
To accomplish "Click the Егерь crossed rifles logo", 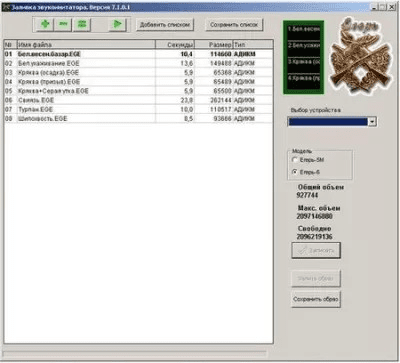I will [360, 55].
